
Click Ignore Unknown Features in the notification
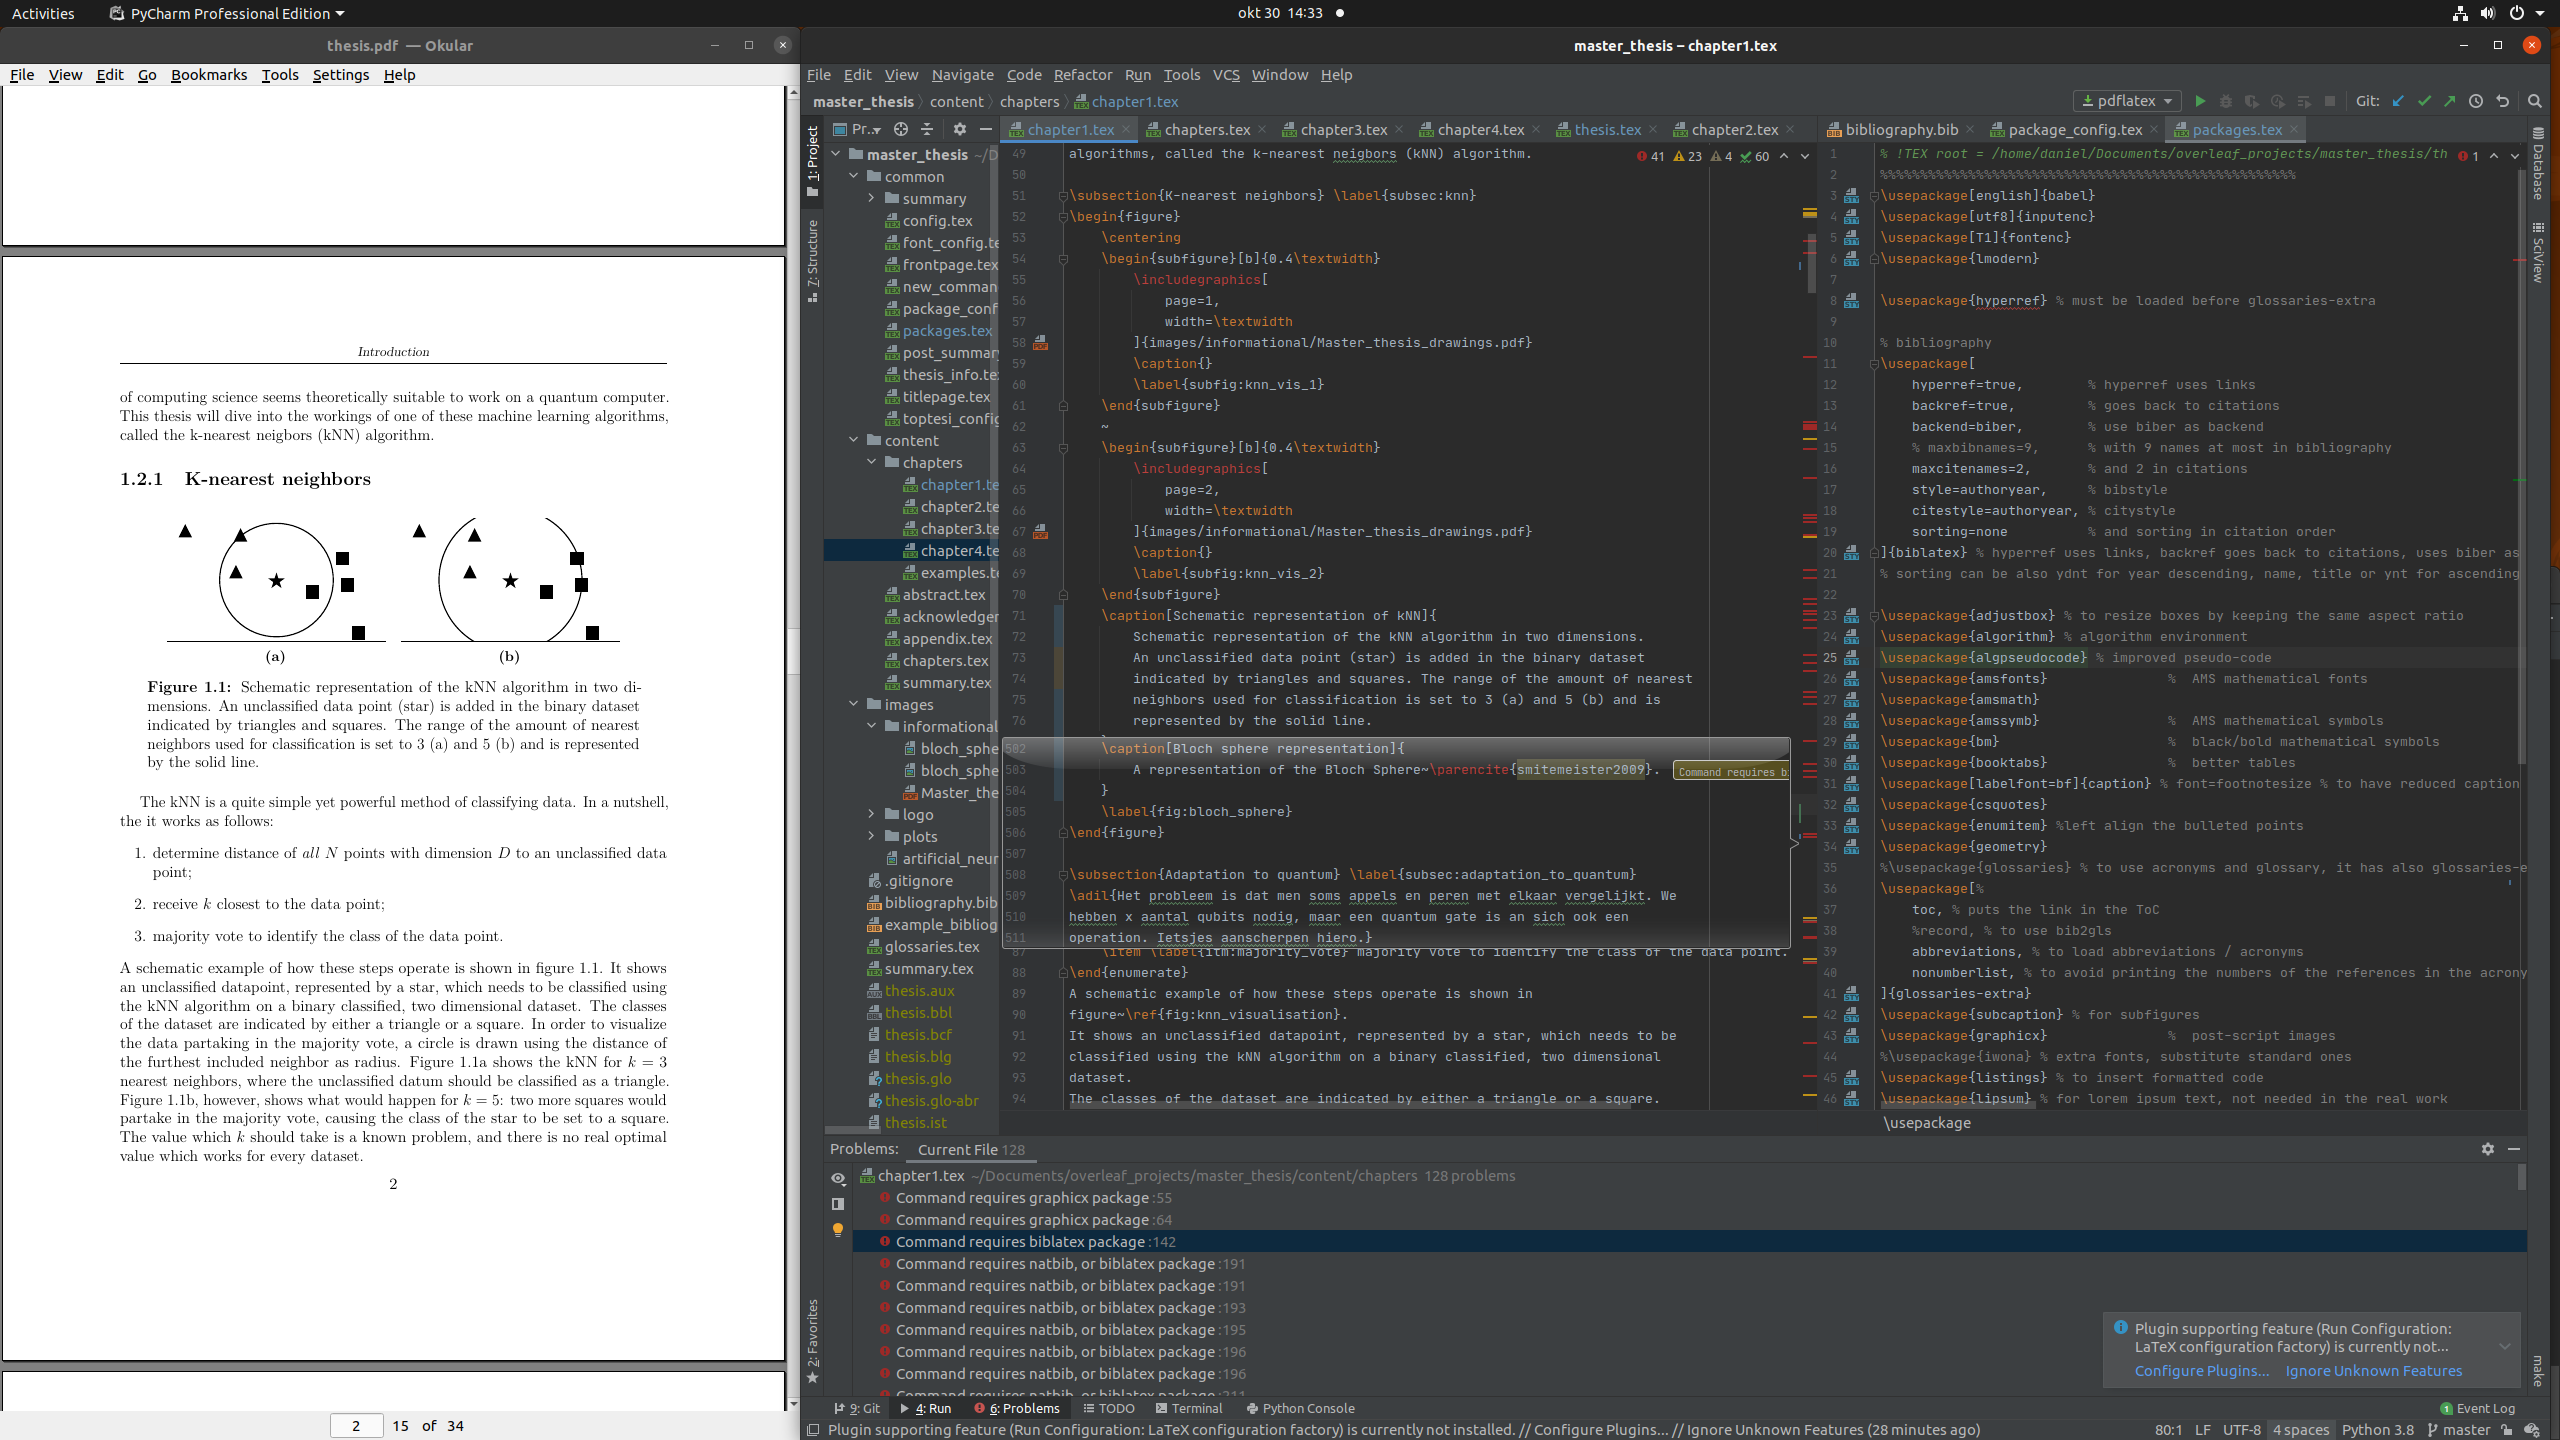[x=2374, y=1371]
